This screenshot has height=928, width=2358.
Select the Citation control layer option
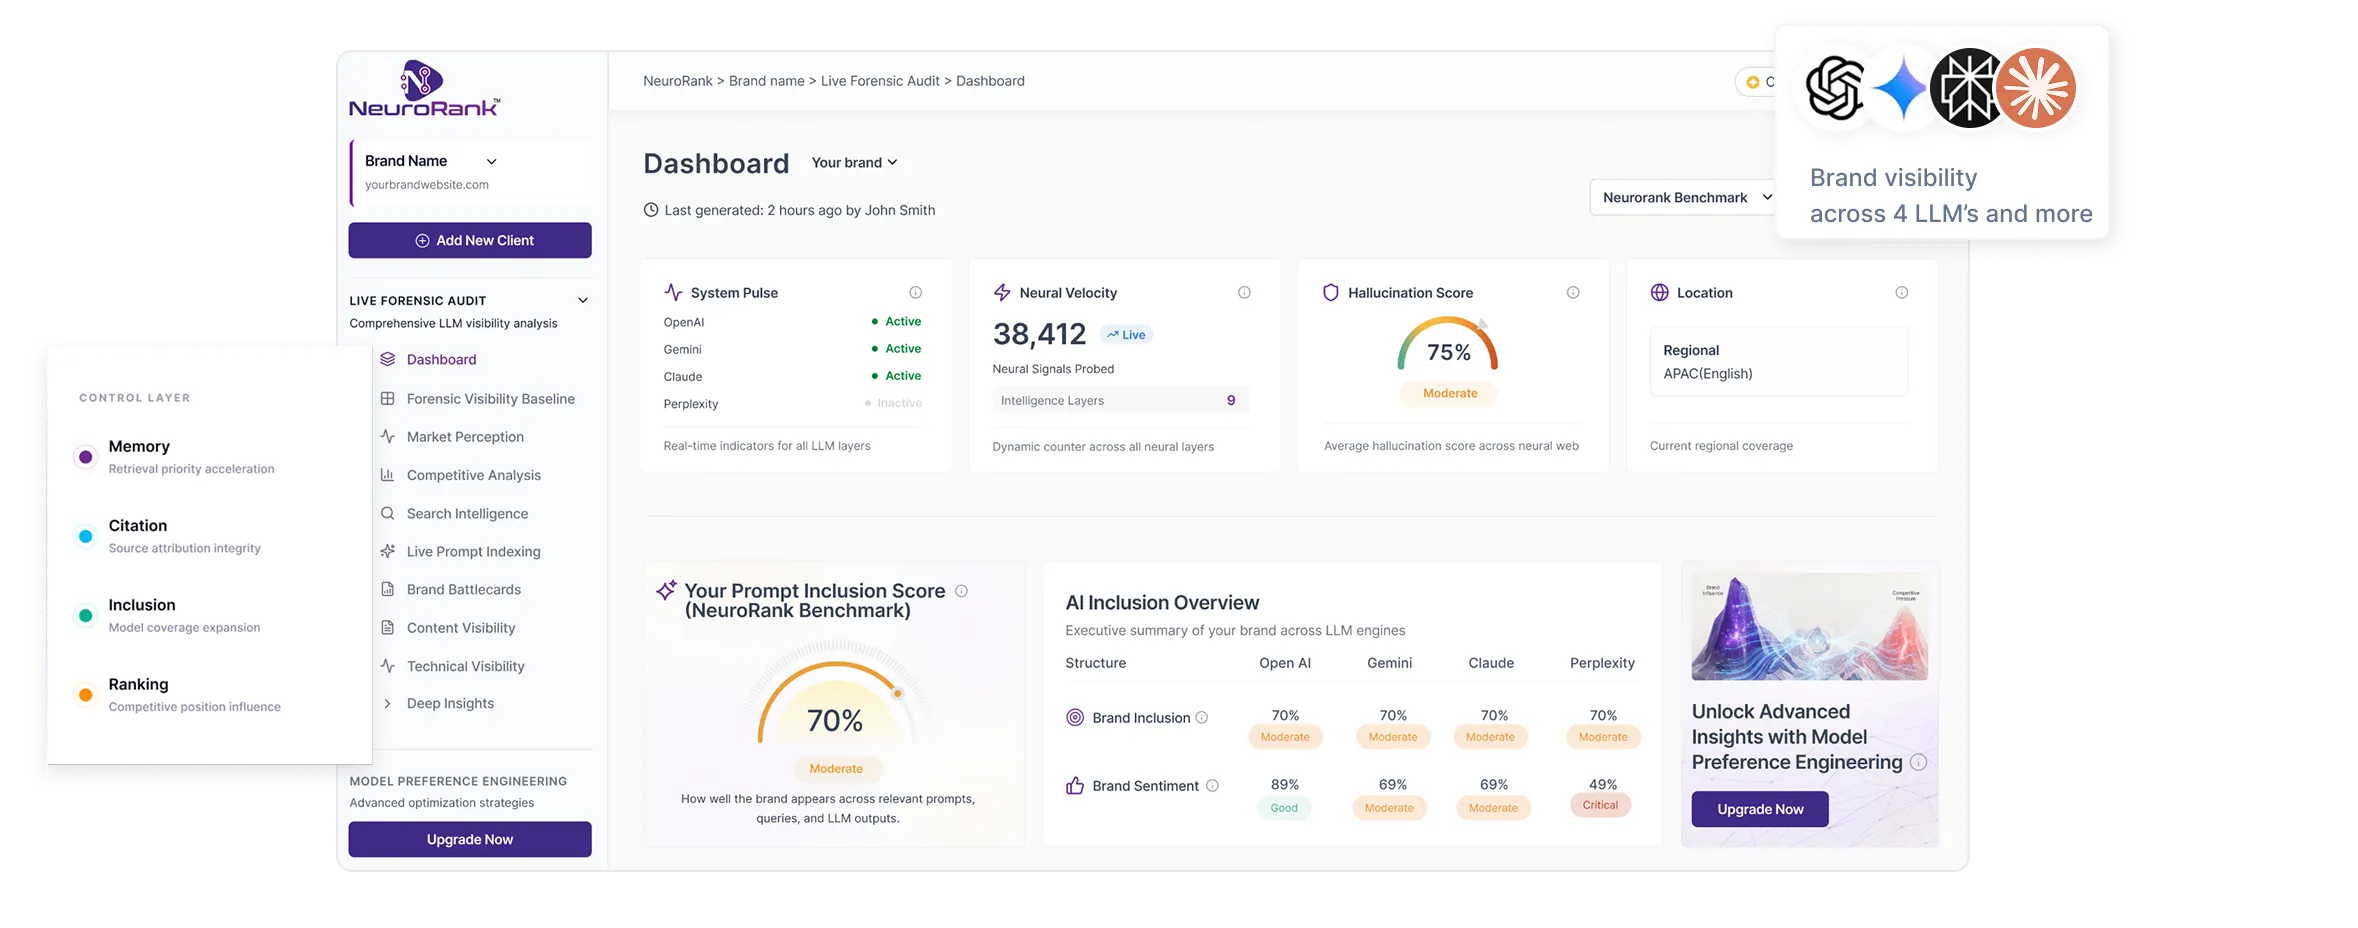tap(138, 535)
